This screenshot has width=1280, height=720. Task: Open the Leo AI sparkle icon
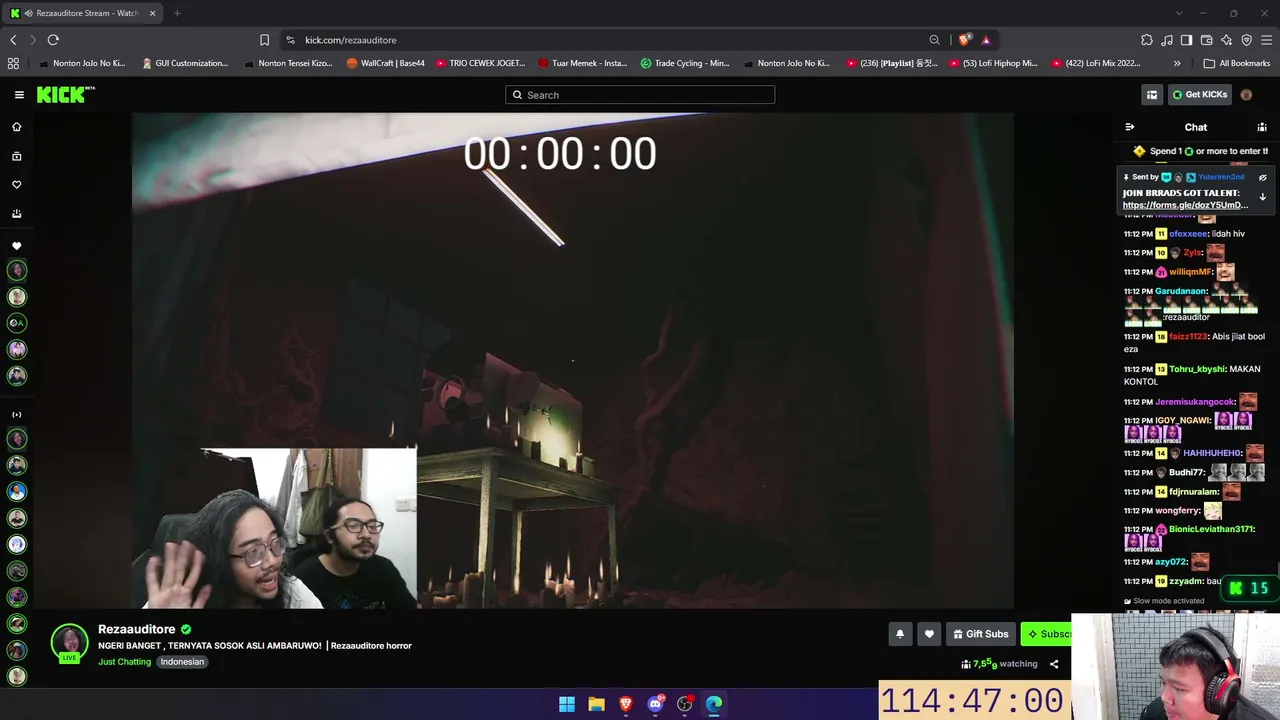click(x=1227, y=40)
